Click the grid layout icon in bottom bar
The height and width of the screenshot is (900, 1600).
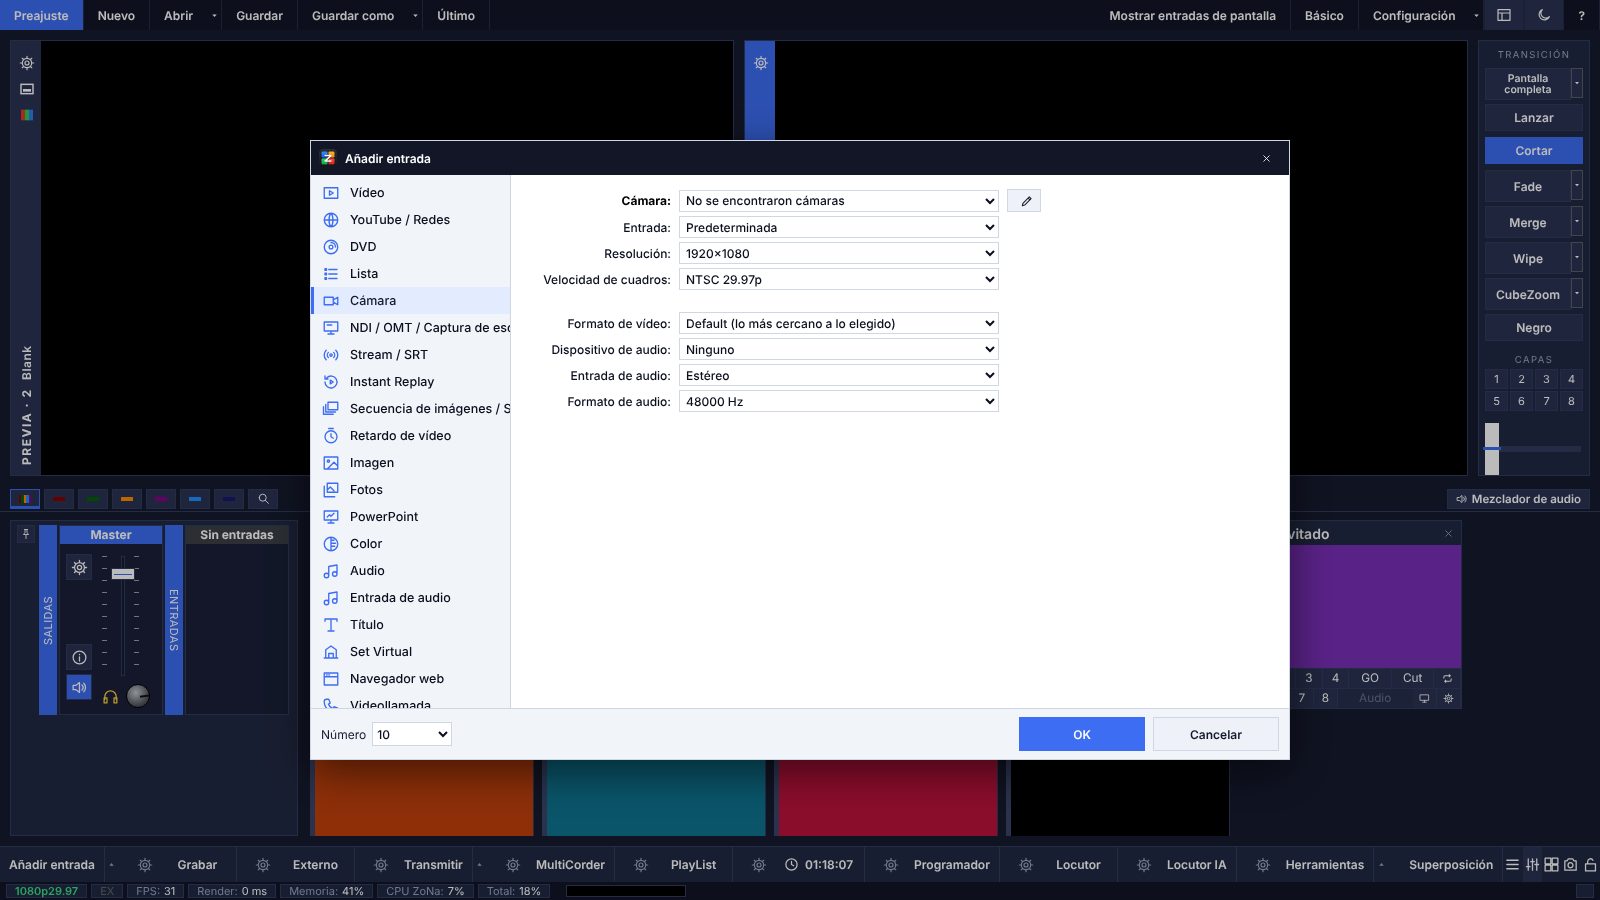(1551, 865)
